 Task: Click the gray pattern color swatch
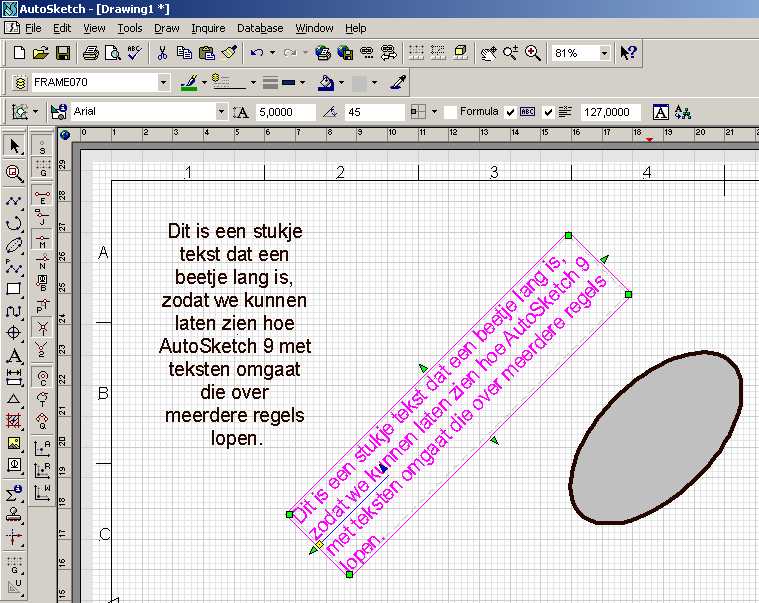point(359,84)
